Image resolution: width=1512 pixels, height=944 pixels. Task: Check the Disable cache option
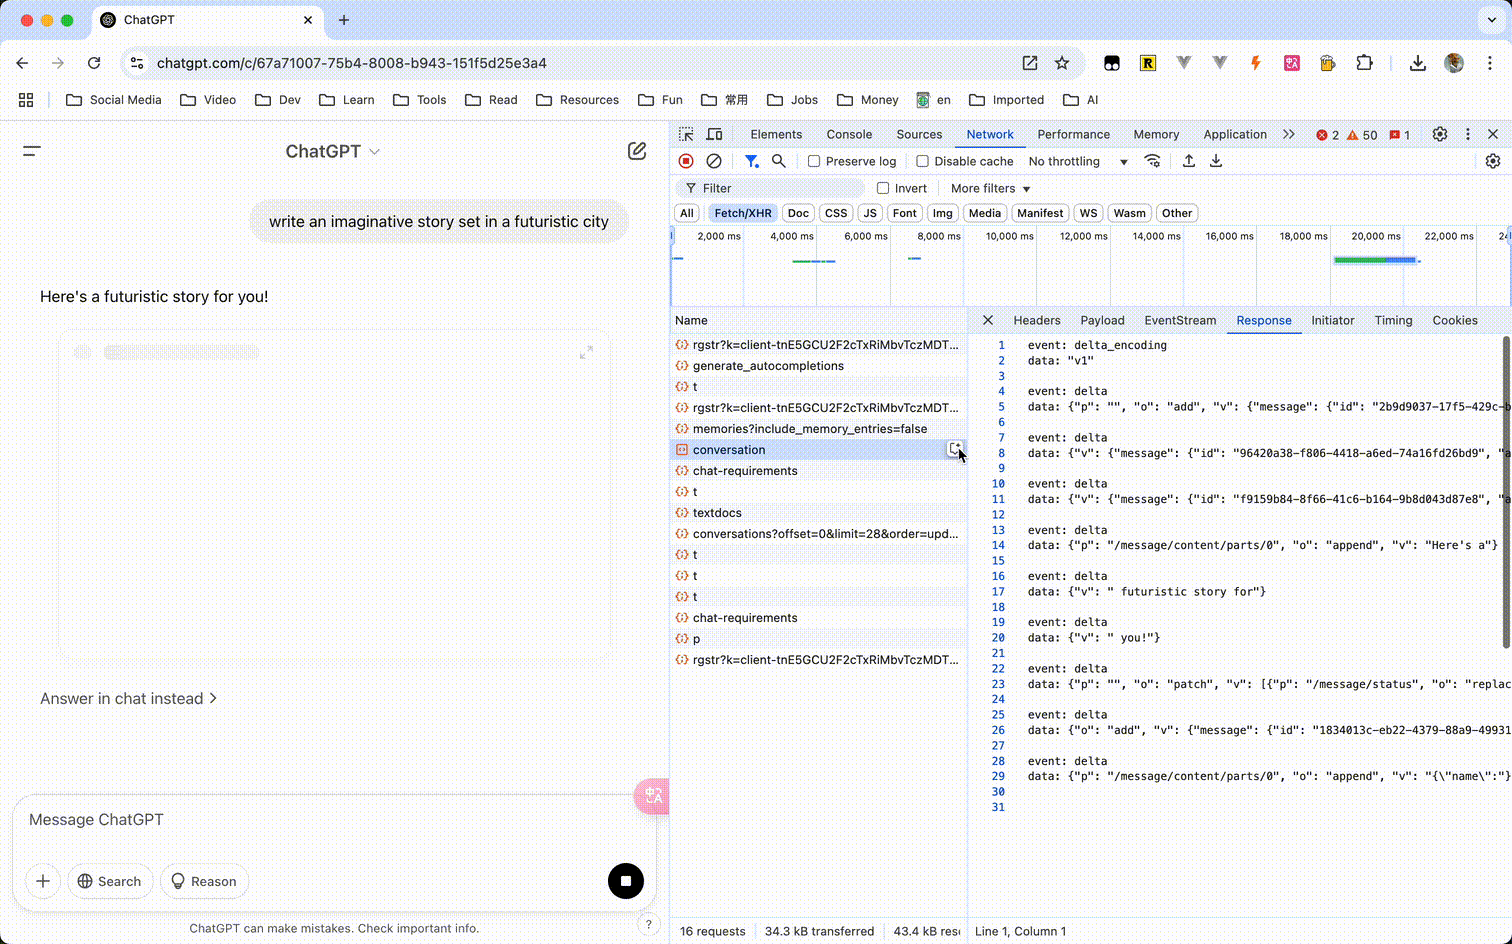click(923, 161)
